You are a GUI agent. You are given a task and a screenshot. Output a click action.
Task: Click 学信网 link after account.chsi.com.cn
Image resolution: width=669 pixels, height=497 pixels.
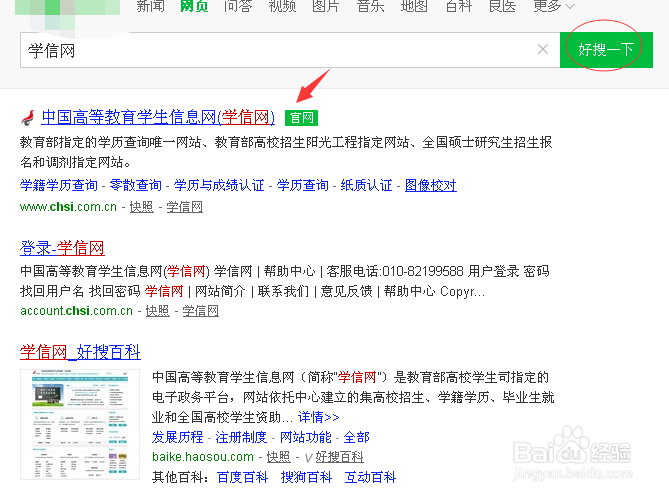point(201,311)
